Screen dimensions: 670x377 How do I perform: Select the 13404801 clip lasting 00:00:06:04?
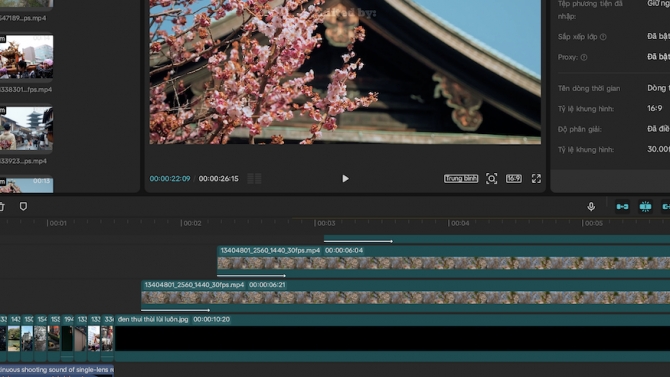(444, 262)
